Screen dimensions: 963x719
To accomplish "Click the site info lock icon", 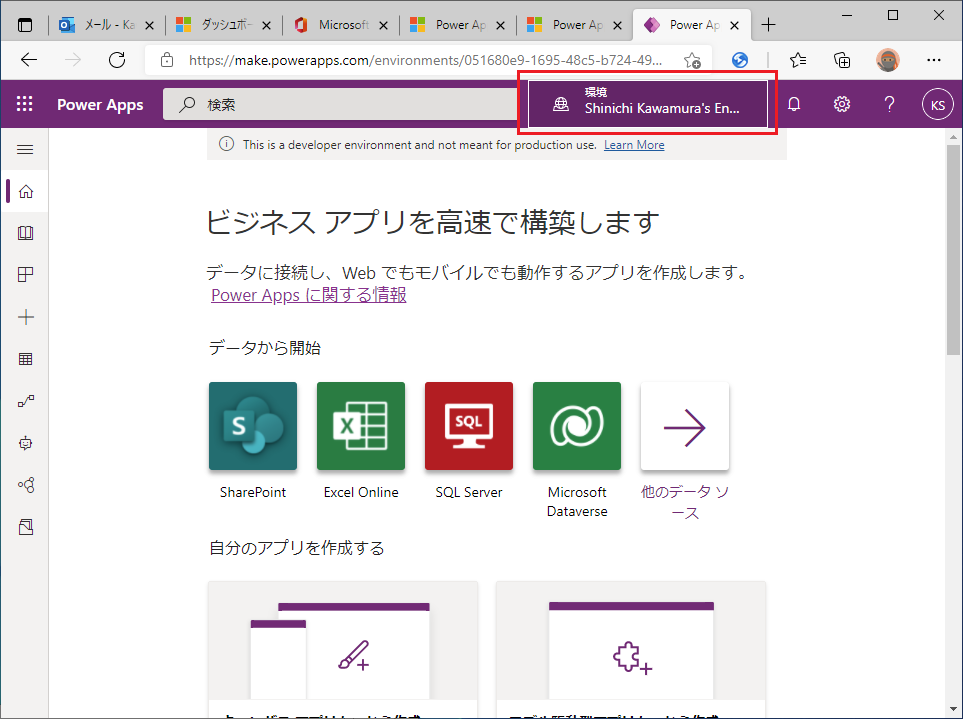I will pos(166,60).
